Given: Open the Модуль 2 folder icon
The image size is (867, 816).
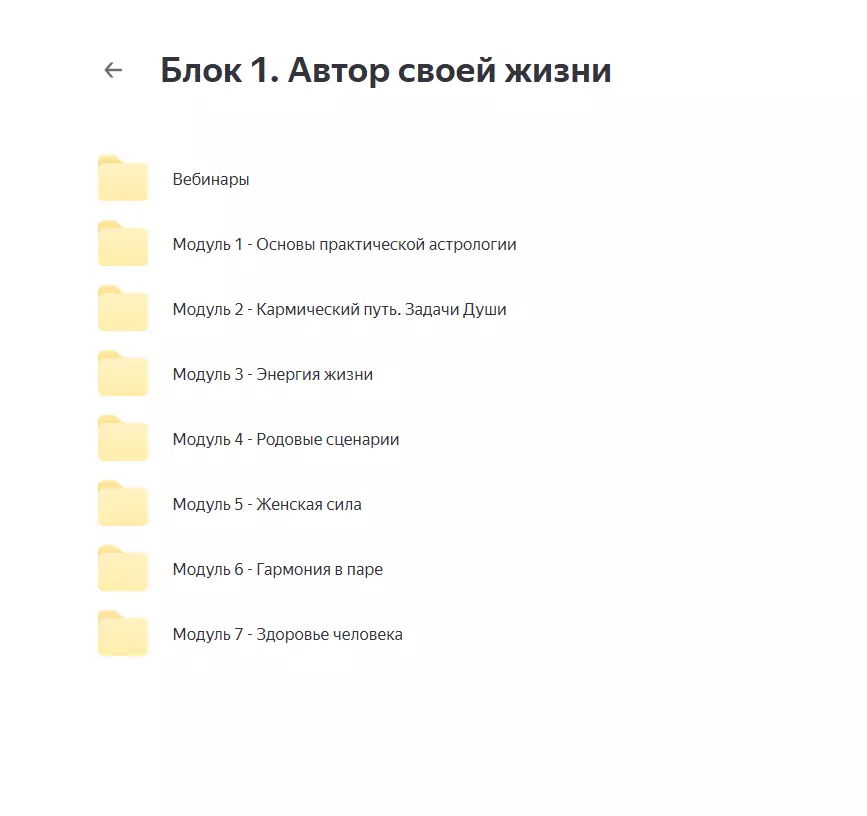Looking at the screenshot, I should (122, 309).
